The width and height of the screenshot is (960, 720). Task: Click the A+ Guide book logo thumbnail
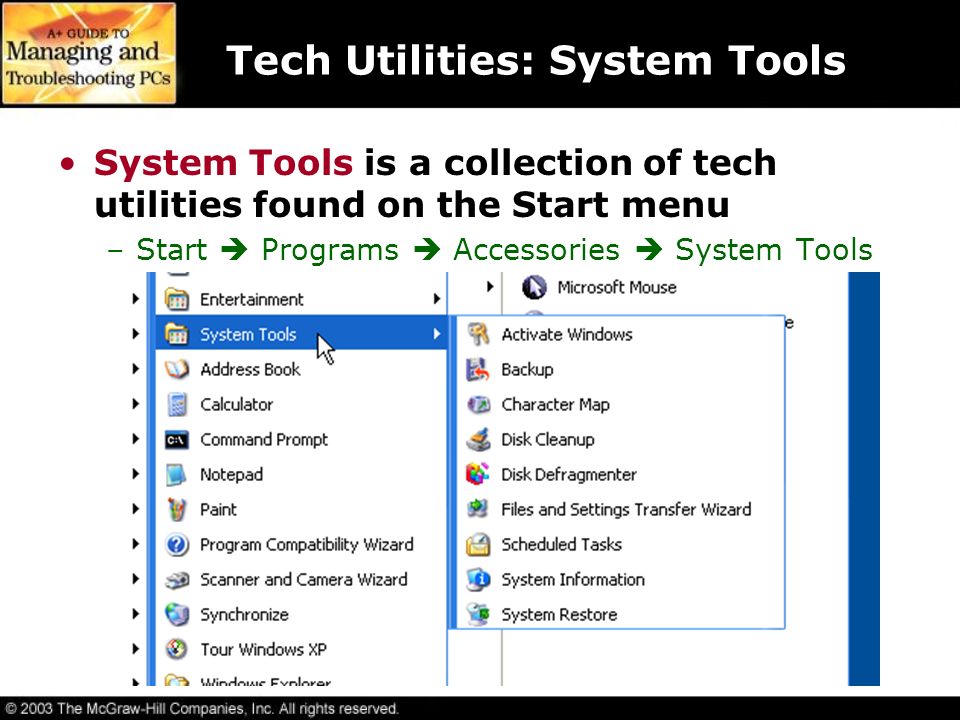coord(89,53)
